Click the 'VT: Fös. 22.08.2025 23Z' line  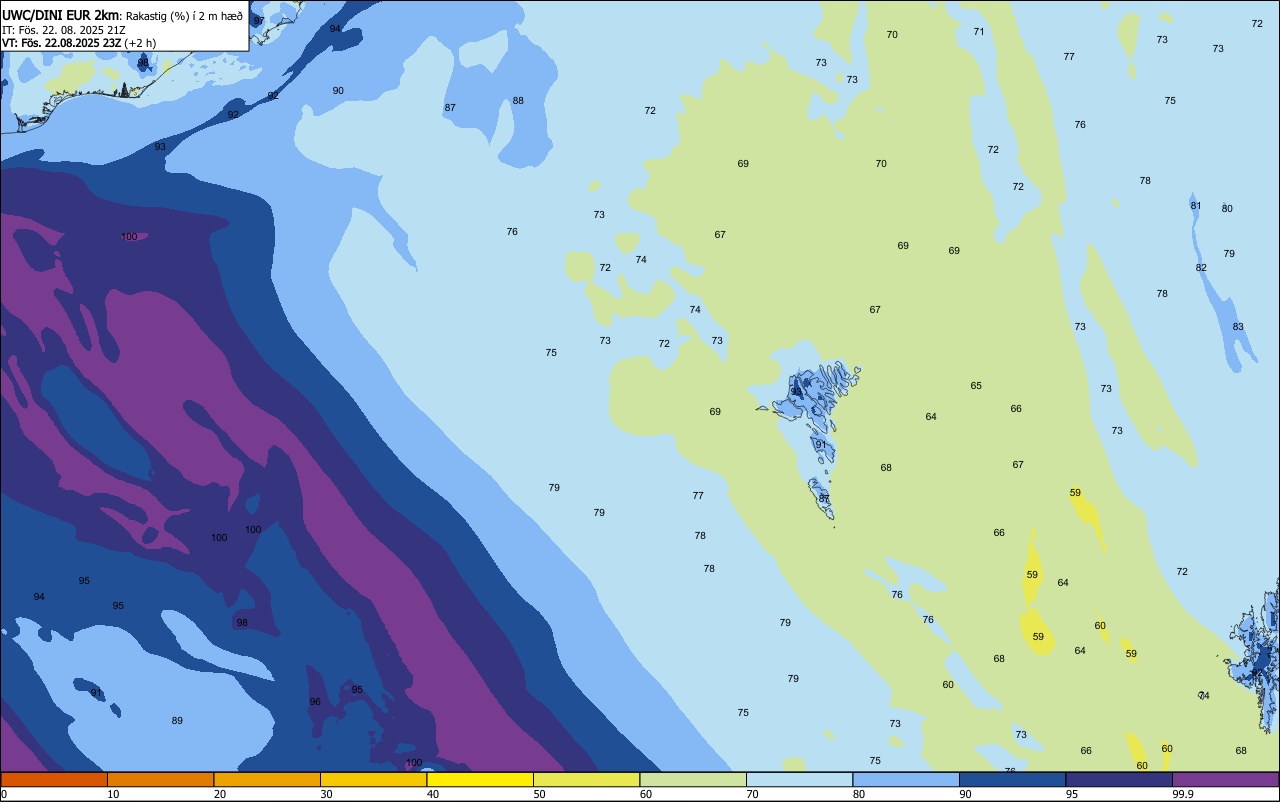pyautogui.click(x=62, y=43)
